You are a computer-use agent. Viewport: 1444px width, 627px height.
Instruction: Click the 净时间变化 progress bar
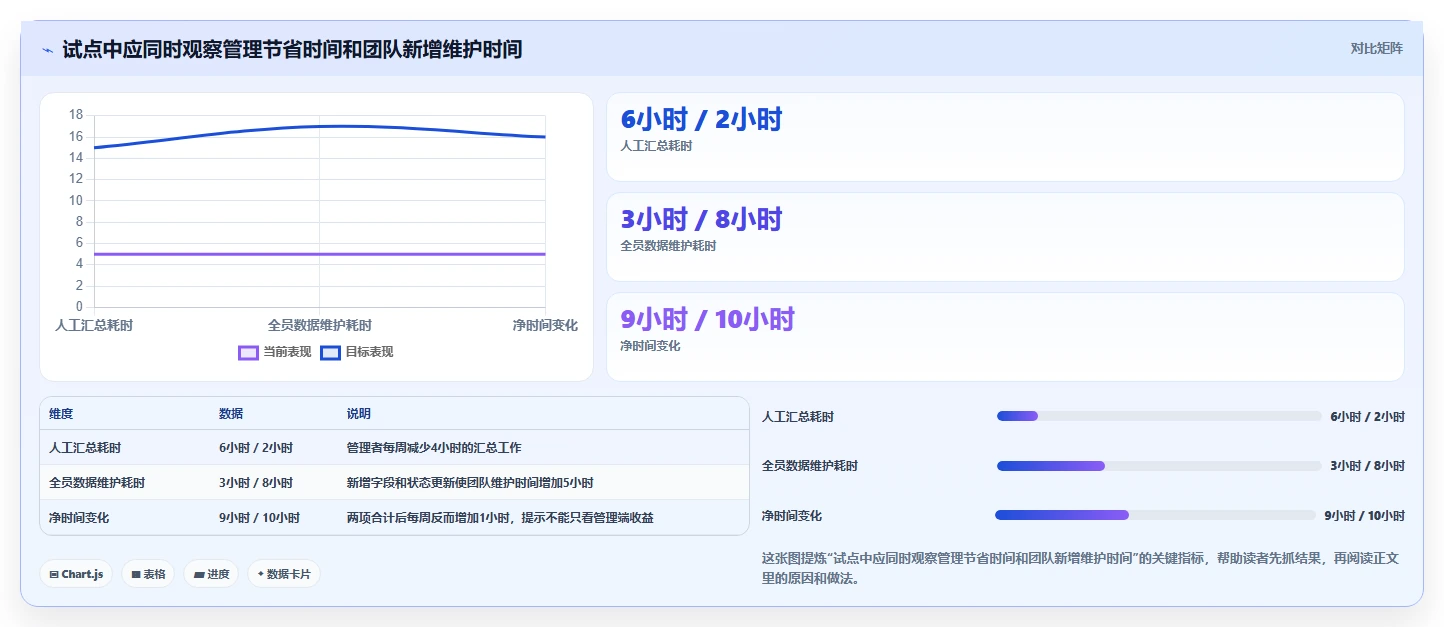pyautogui.click(x=1155, y=515)
